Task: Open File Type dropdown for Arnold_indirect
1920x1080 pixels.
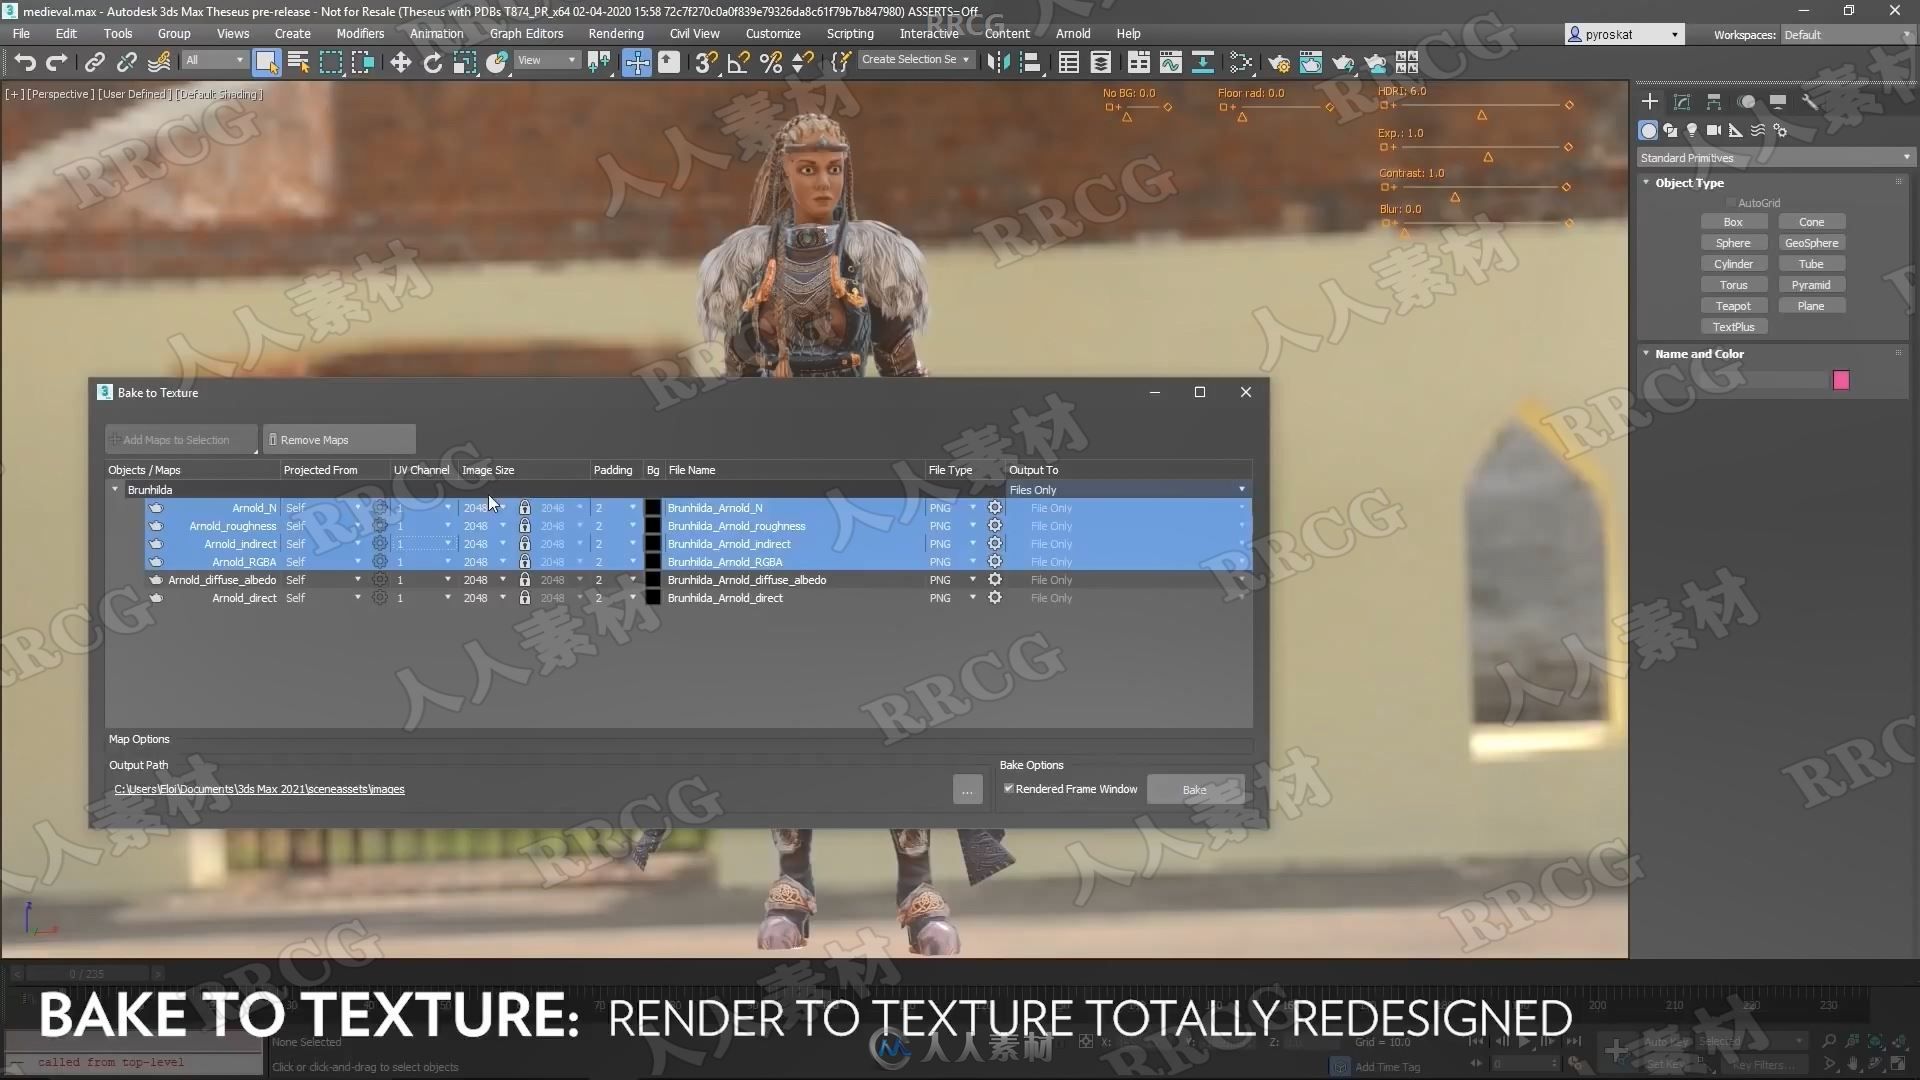Action: point(973,543)
